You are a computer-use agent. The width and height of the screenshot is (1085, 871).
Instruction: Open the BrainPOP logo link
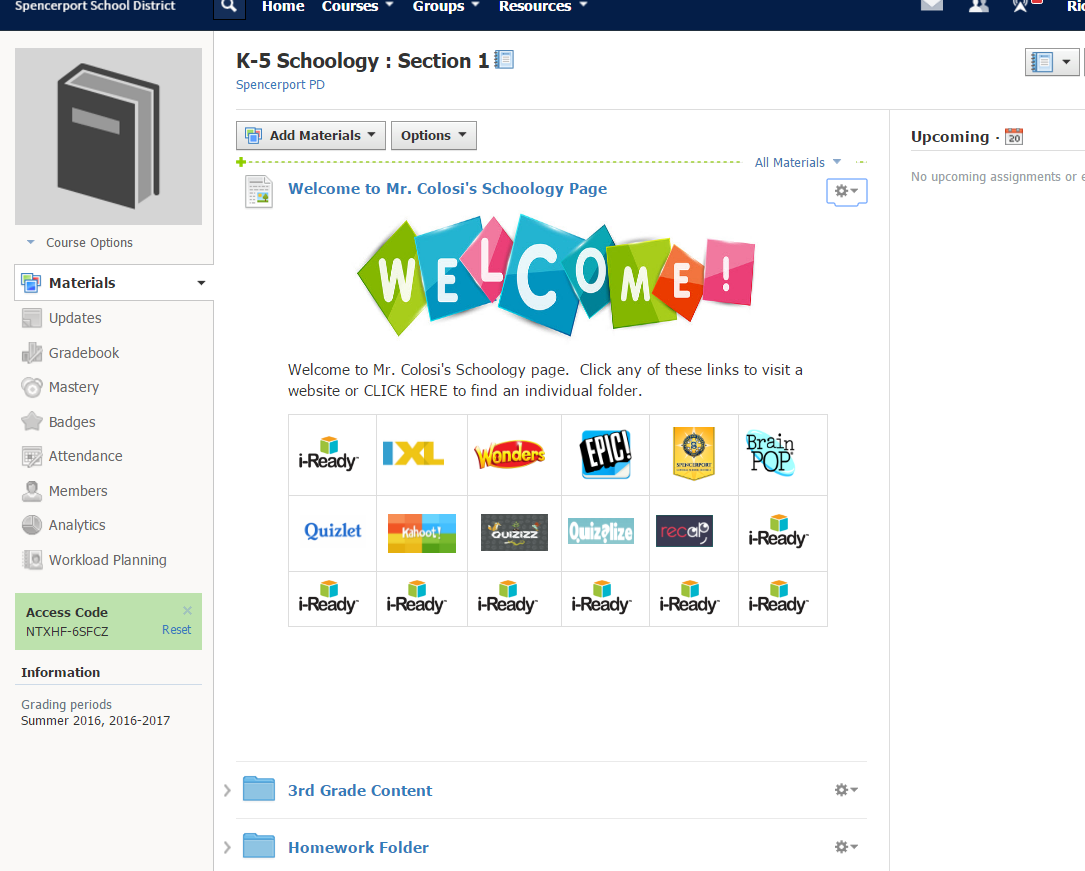(x=770, y=454)
